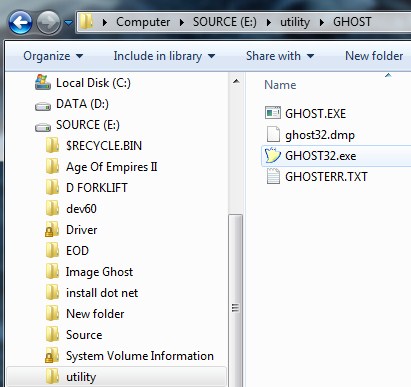This screenshot has width=411, height=387.
Task: Expand the arrow after utility breadcrumb
Action: (x=322, y=22)
